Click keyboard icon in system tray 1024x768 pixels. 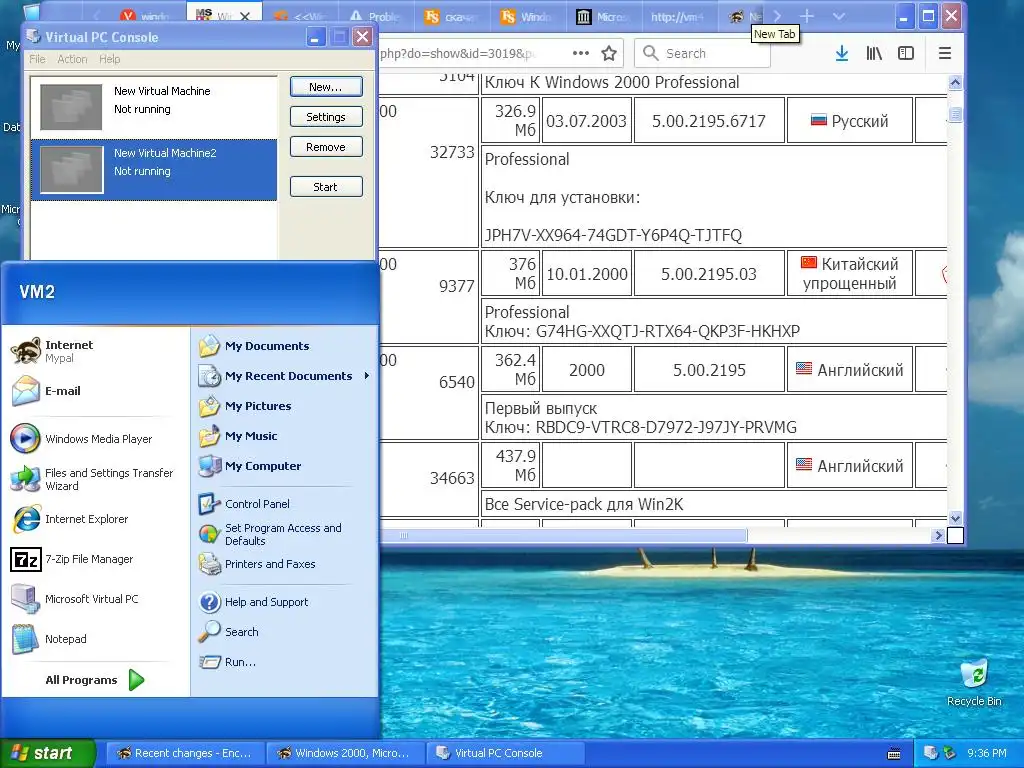(x=894, y=754)
